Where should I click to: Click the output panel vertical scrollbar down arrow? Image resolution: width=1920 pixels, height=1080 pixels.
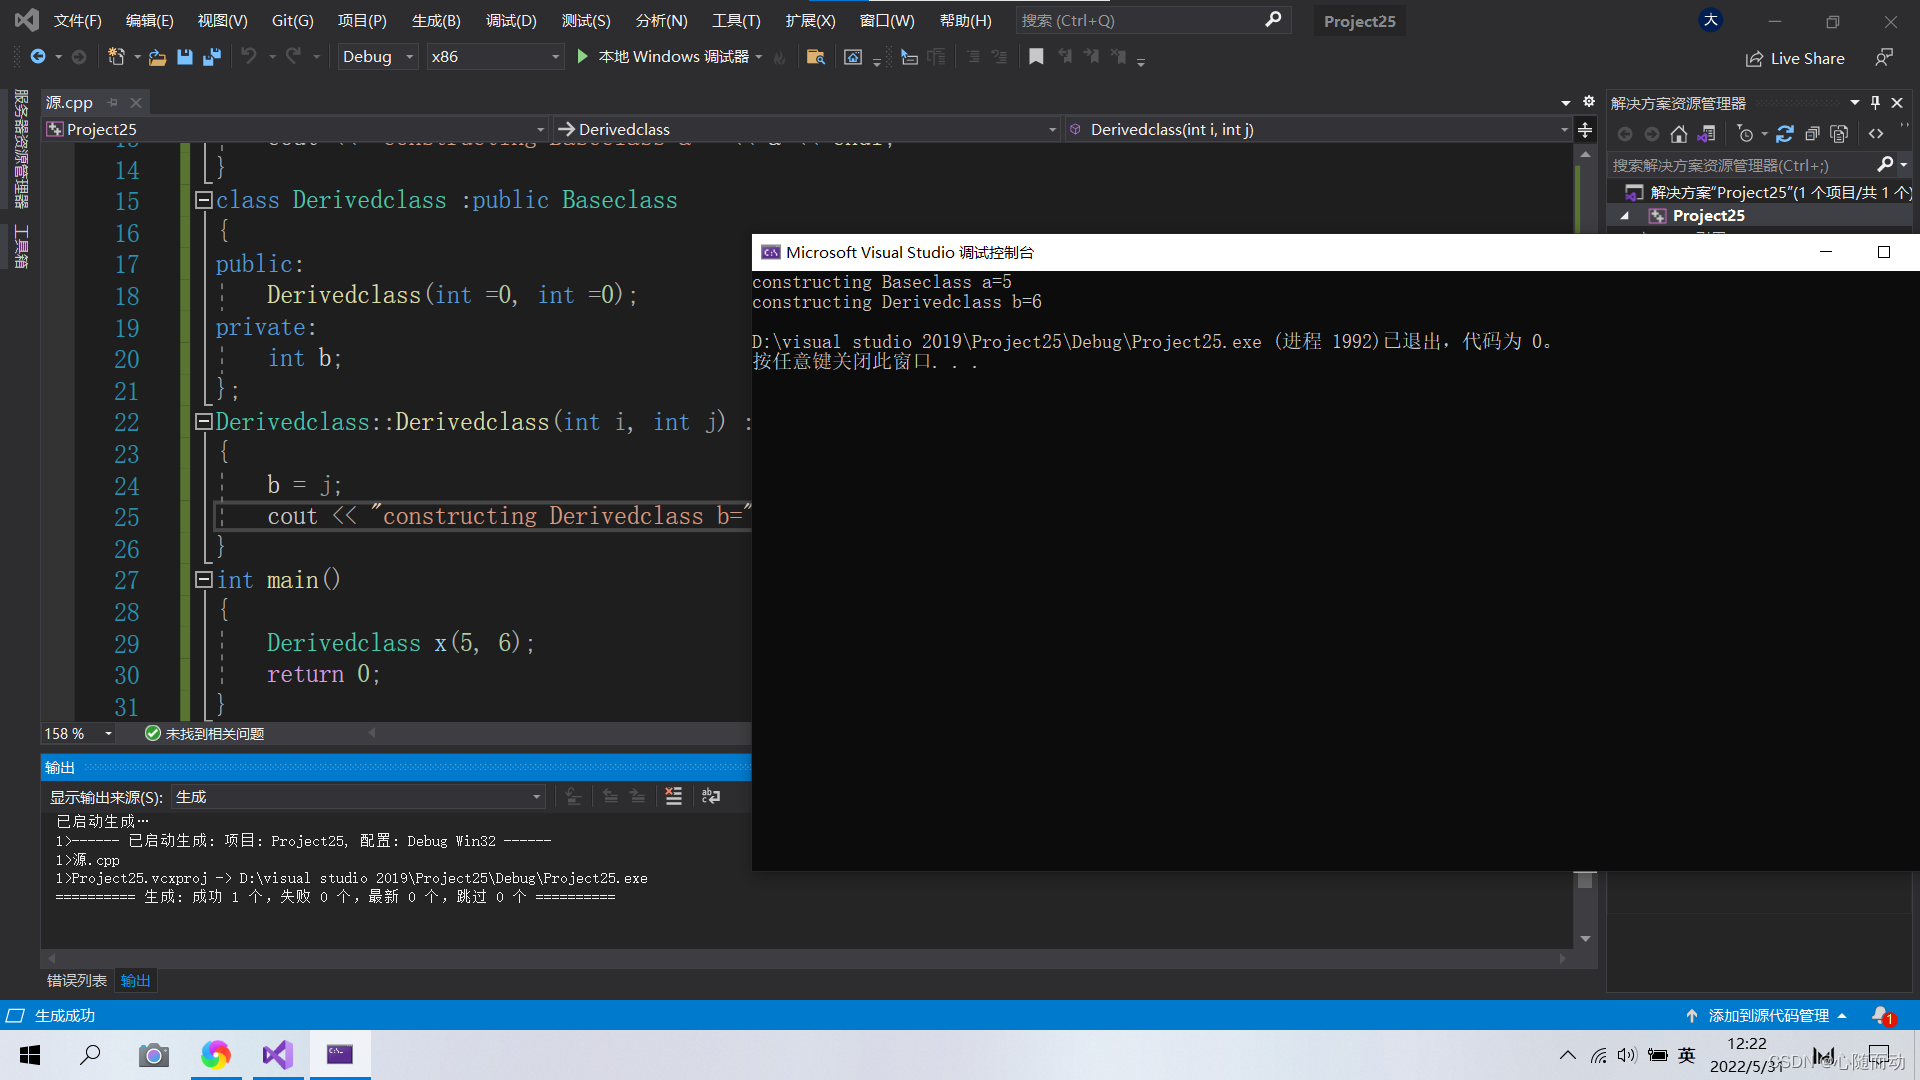(1585, 939)
